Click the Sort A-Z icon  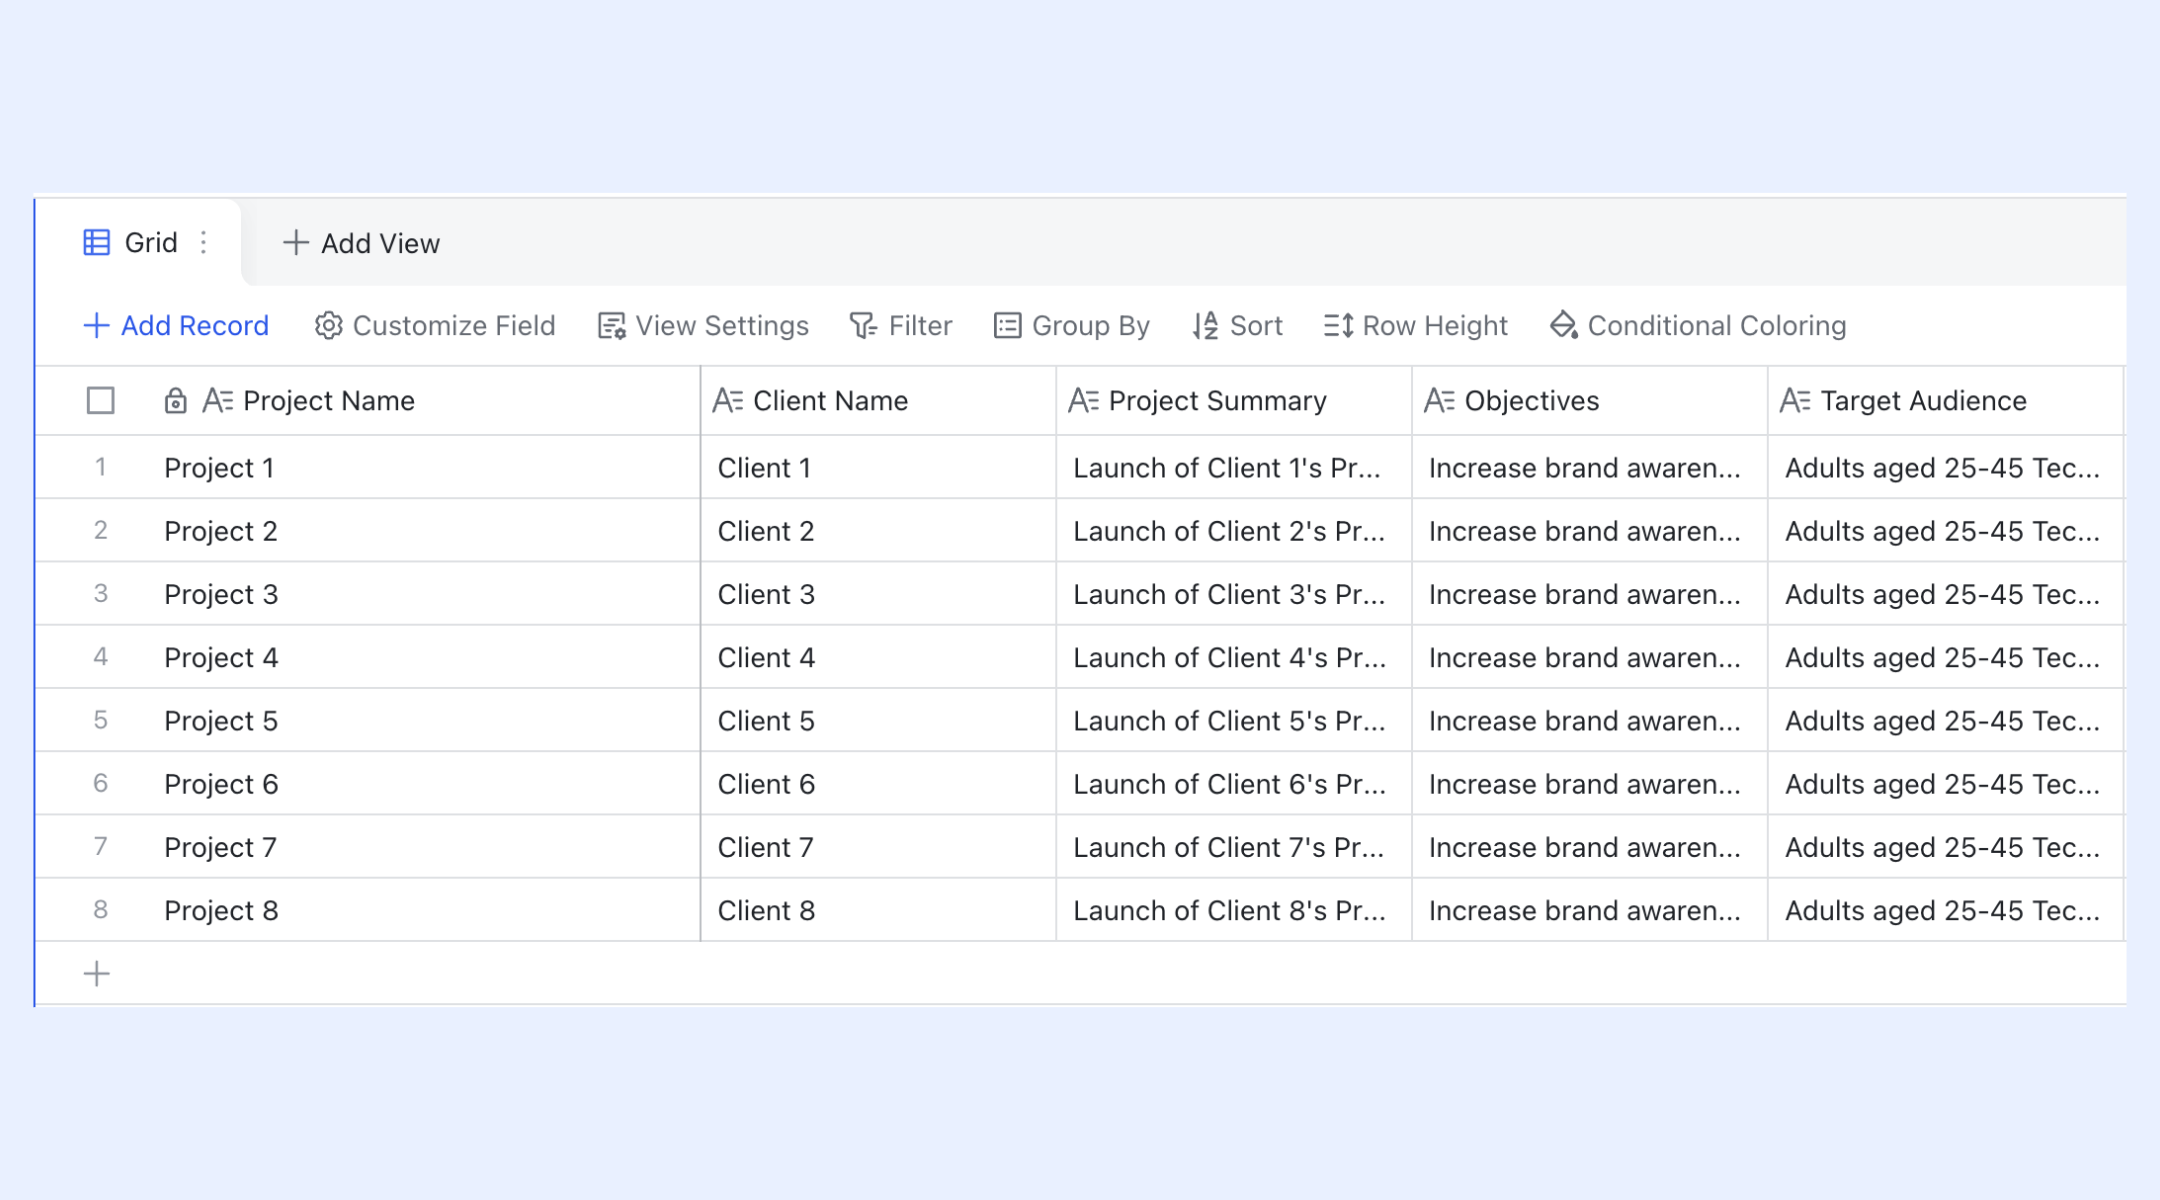point(1205,326)
